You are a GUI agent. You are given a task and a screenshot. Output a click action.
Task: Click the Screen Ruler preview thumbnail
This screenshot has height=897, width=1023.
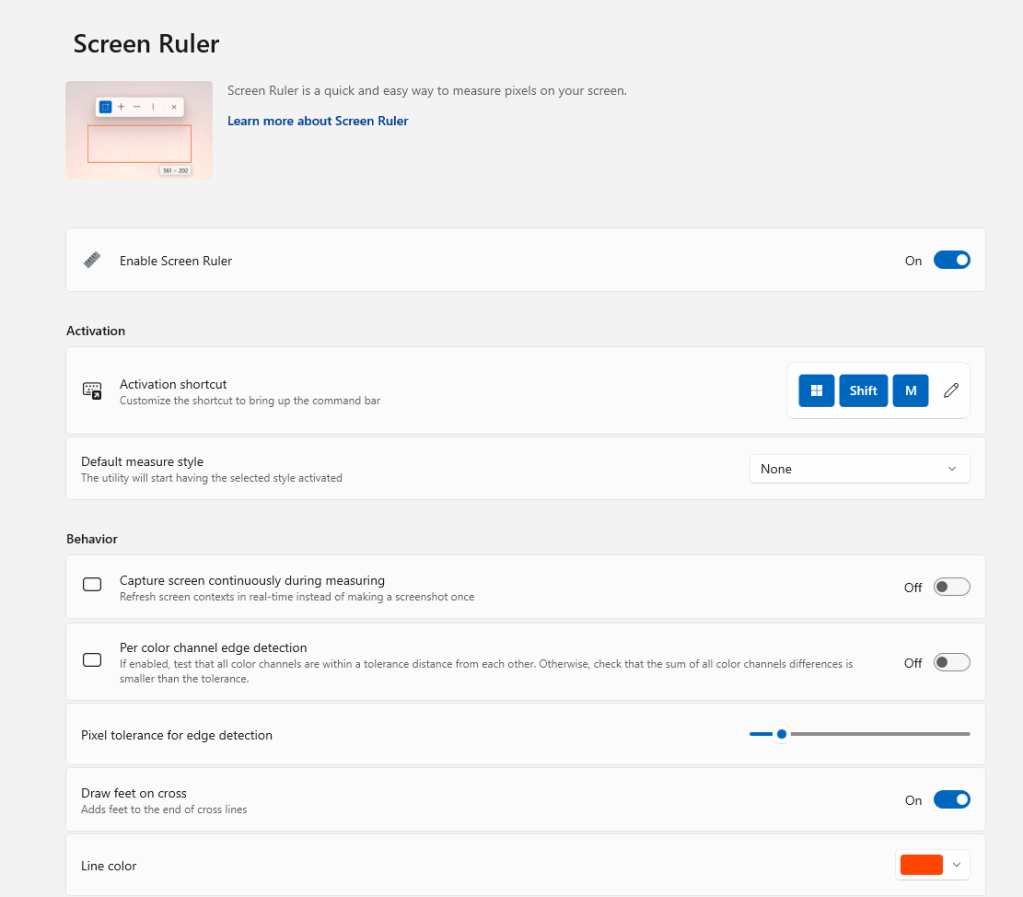point(139,130)
